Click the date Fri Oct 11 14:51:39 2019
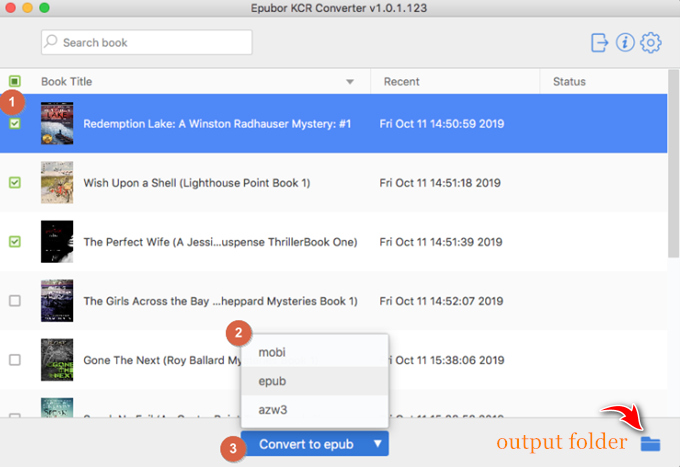This screenshot has width=680, height=467. pos(441,242)
